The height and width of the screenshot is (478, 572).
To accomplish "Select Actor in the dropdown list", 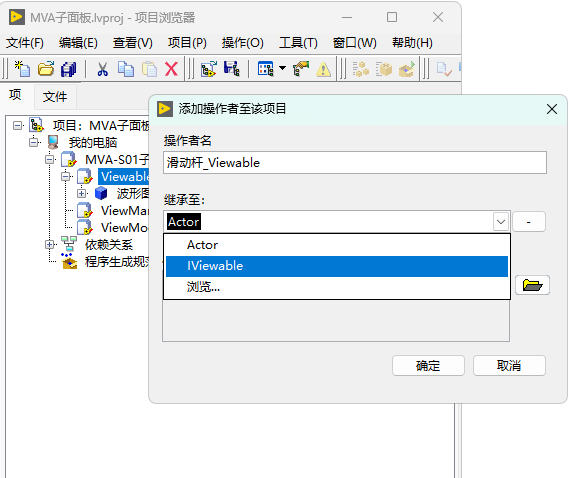I will point(337,245).
